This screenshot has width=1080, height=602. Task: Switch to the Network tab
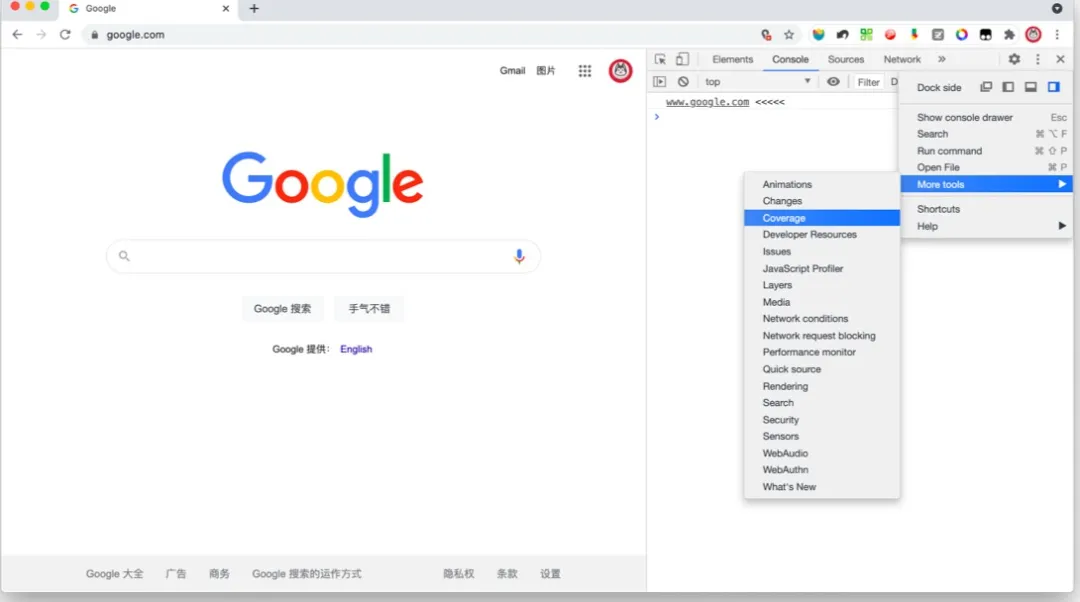point(902,59)
